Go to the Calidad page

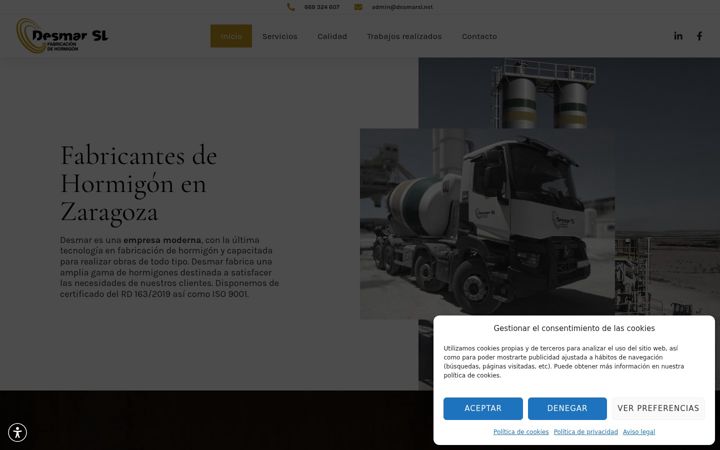(332, 36)
